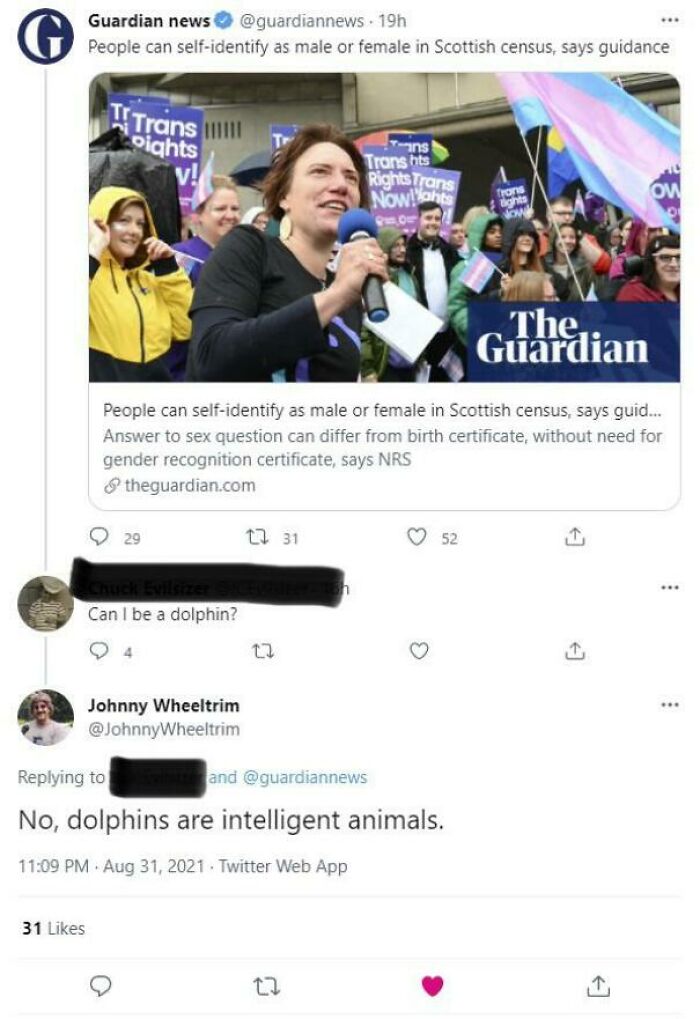The width and height of the screenshot is (700, 1019).
Task: Retweet Chuck Evilsizer's reply
Action: (264, 651)
